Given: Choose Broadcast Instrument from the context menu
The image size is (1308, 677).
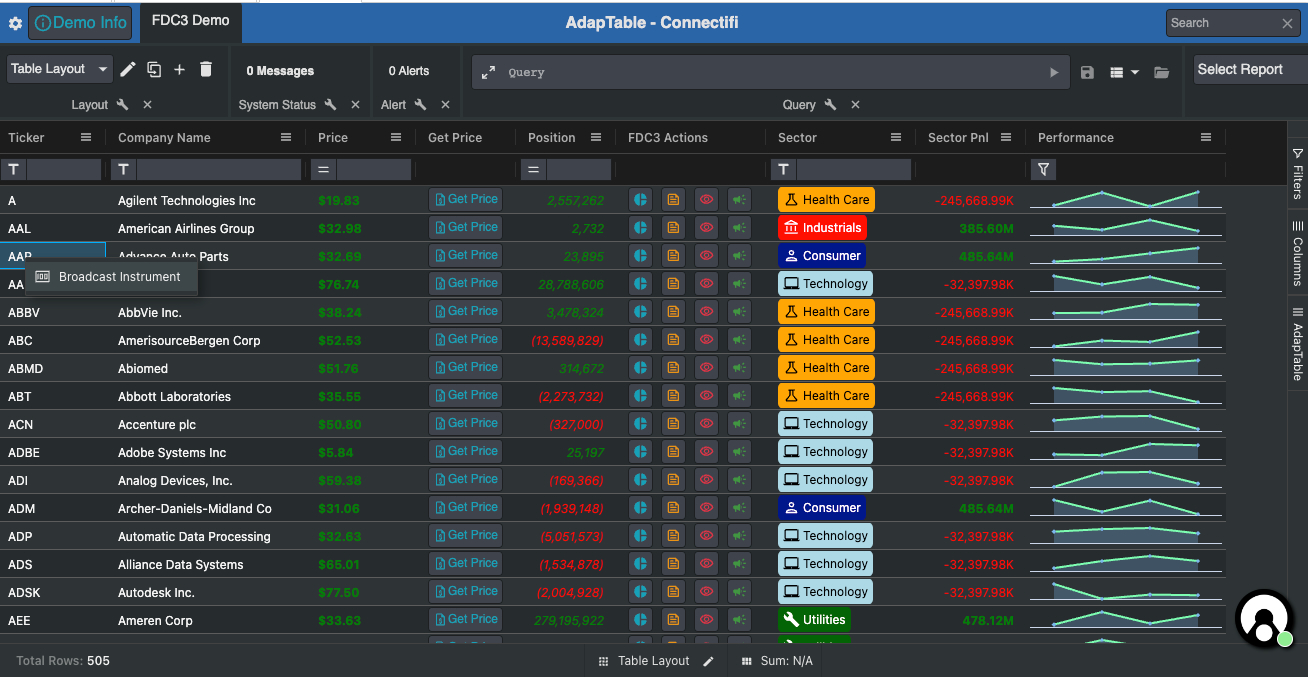Looking at the screenshot, I should point(111,277).
